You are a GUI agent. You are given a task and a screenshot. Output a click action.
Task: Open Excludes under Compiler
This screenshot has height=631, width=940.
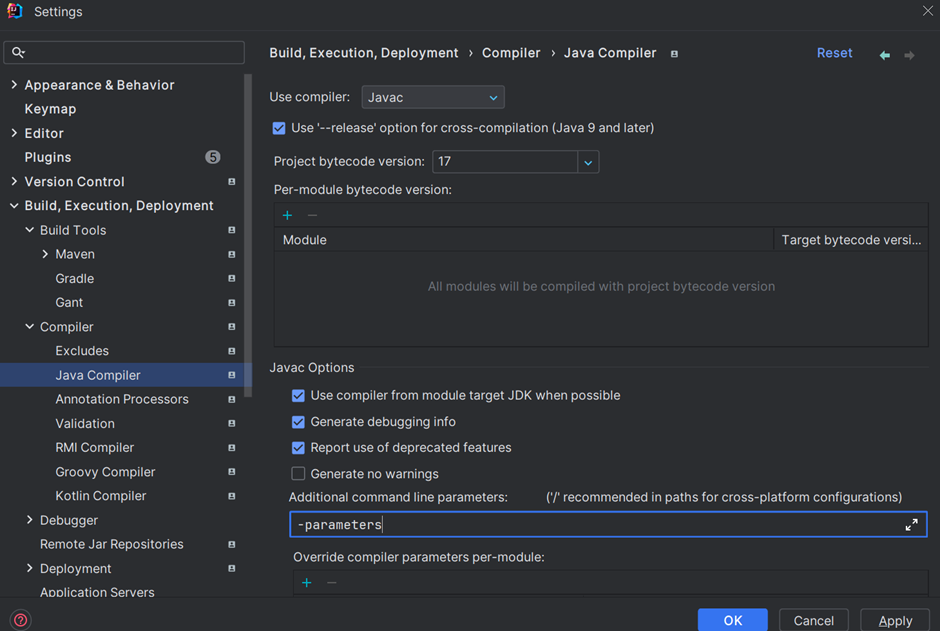pos(82,351)
